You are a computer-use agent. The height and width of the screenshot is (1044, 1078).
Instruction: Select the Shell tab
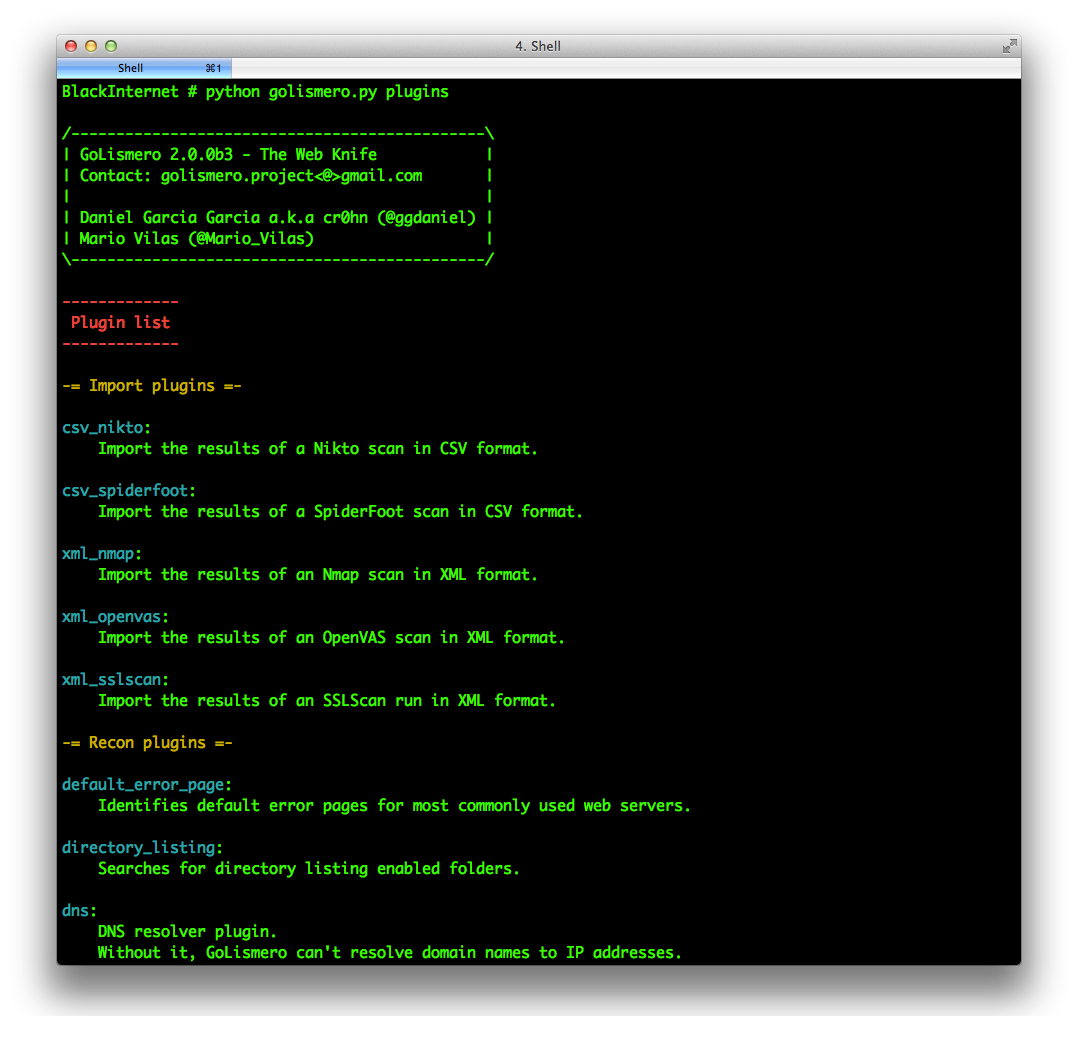point(144,68)
